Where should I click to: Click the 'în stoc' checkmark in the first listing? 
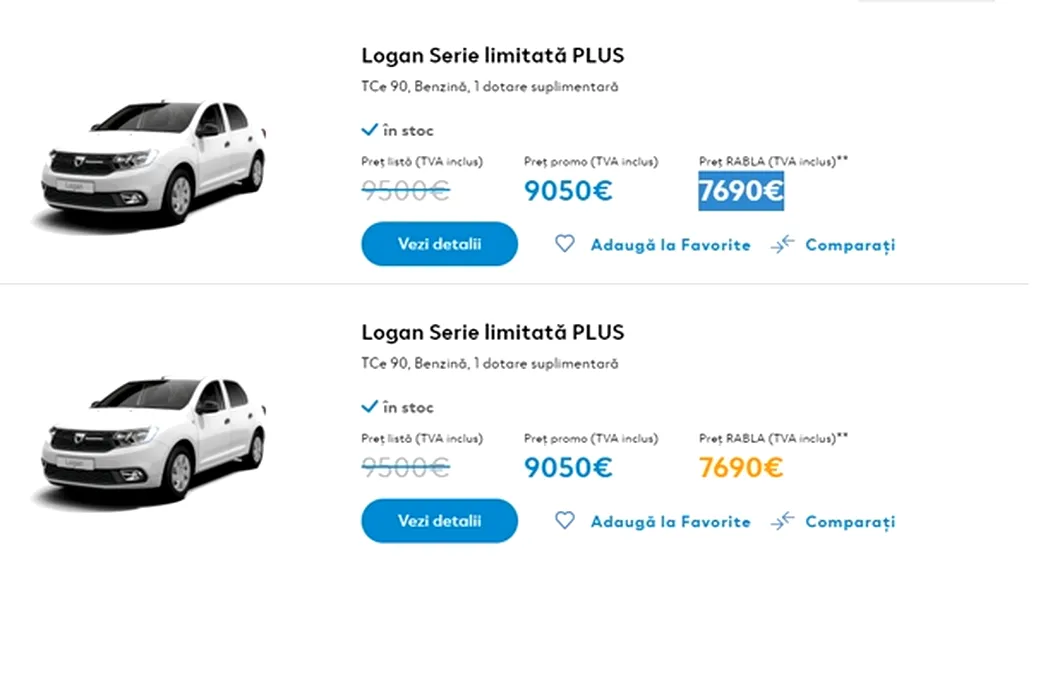pos(370,130)
